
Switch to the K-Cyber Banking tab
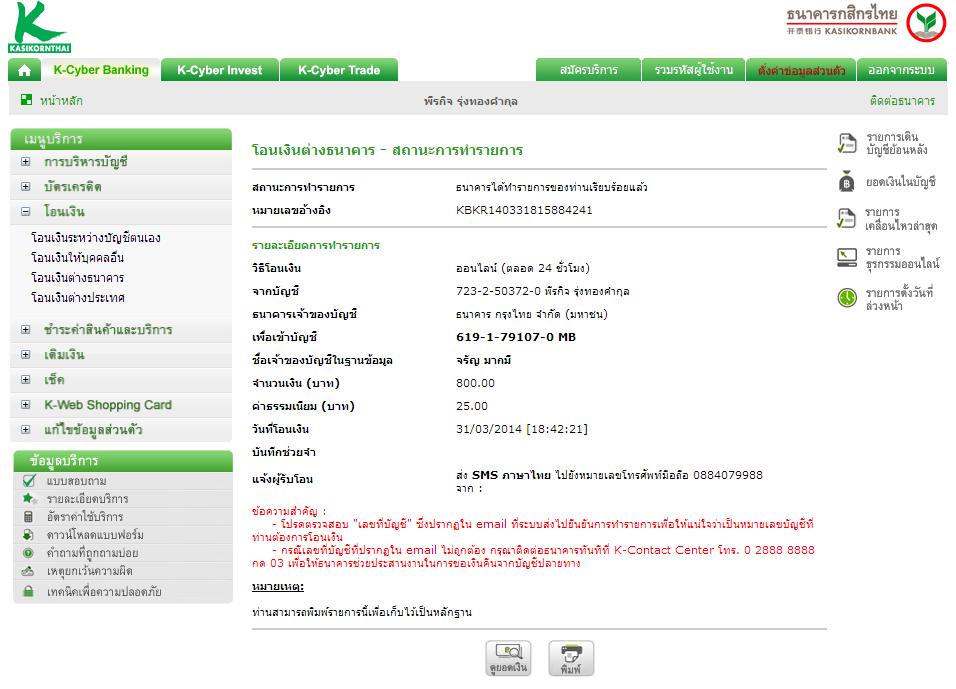(101, 70)
